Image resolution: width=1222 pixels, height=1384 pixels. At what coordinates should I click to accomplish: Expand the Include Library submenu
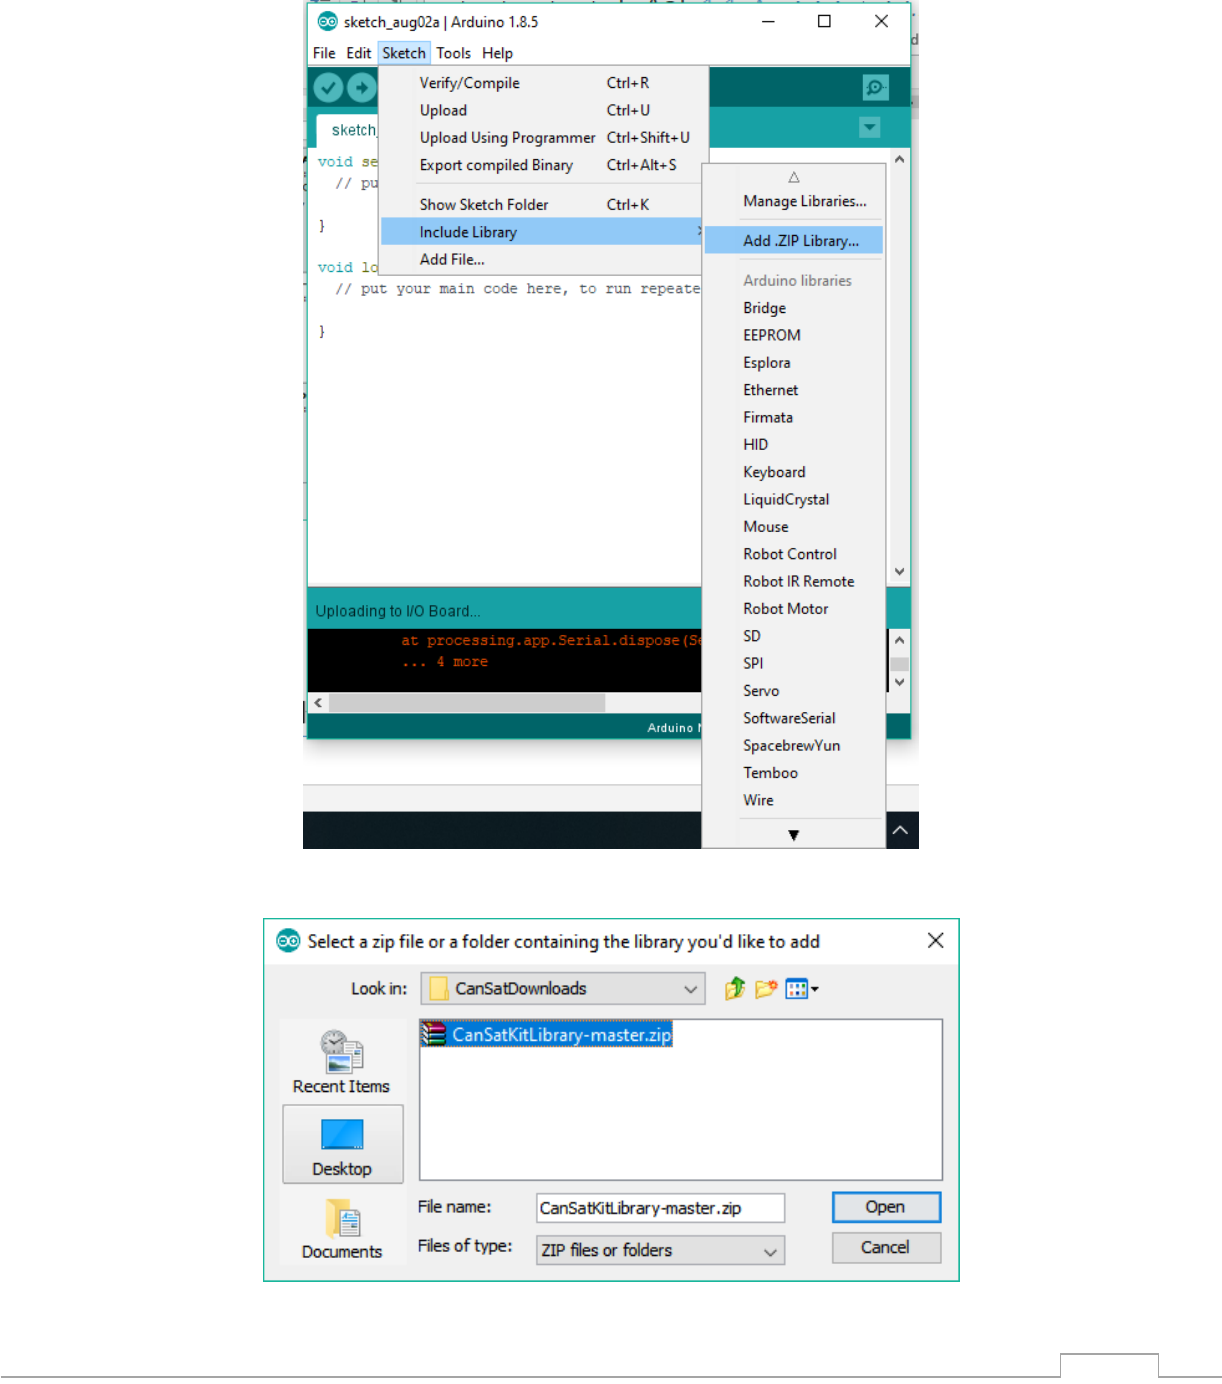(544, 232)
